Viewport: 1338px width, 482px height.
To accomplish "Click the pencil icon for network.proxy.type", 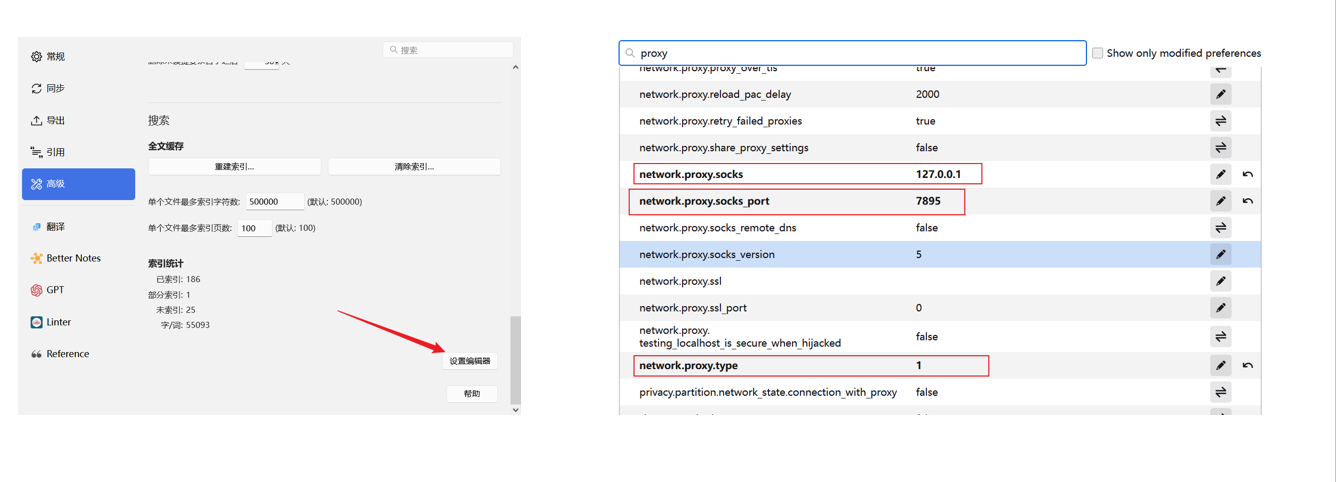I will coord(1220,366).
